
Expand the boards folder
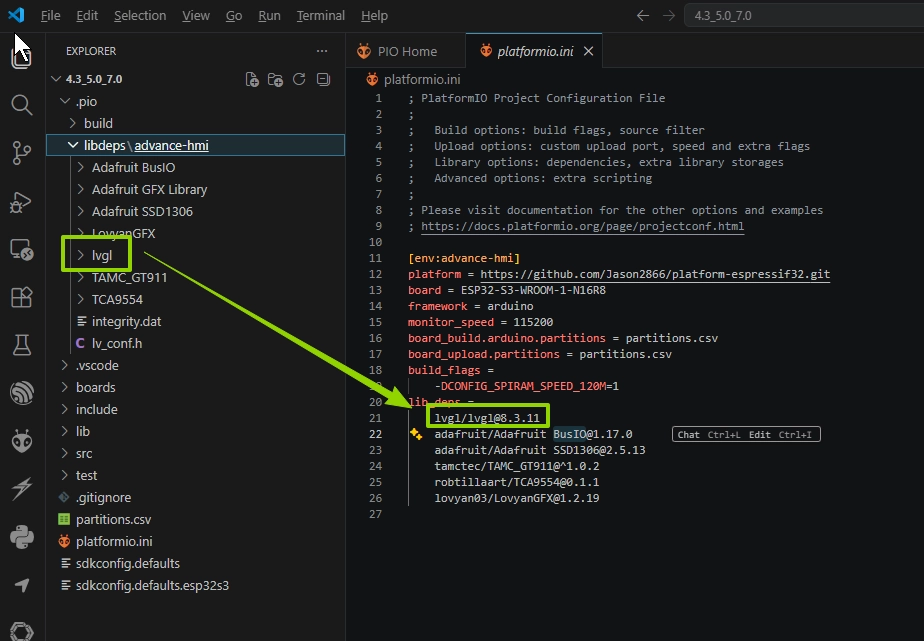[x=194, y=387]
